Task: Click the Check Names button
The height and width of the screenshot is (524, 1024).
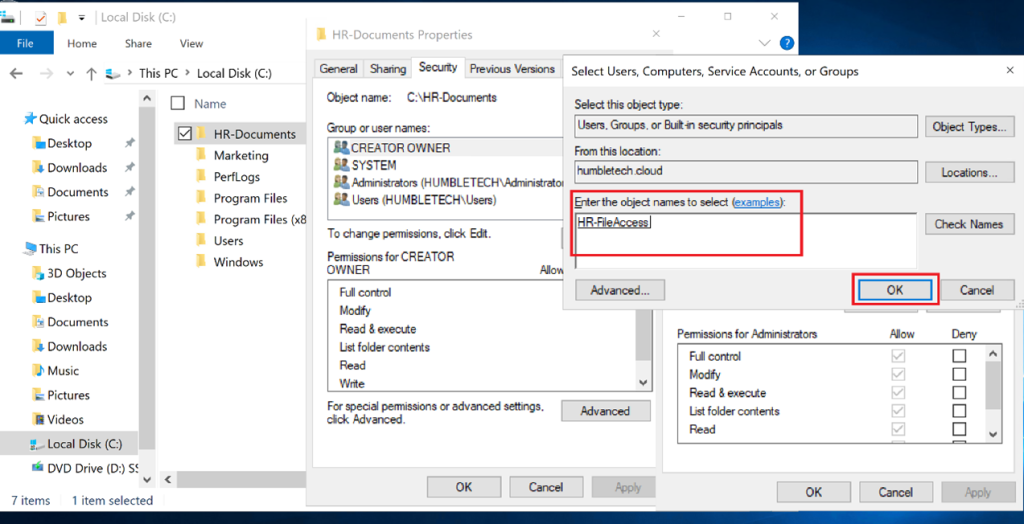Action: point(968,224)
